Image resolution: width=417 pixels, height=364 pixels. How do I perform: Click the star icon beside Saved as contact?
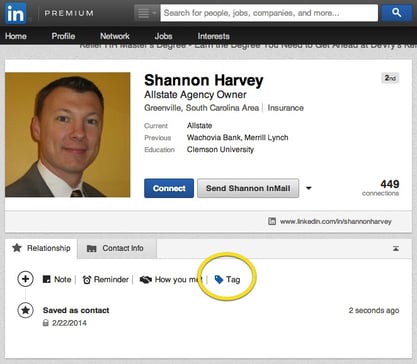click(x=25, y=310)
